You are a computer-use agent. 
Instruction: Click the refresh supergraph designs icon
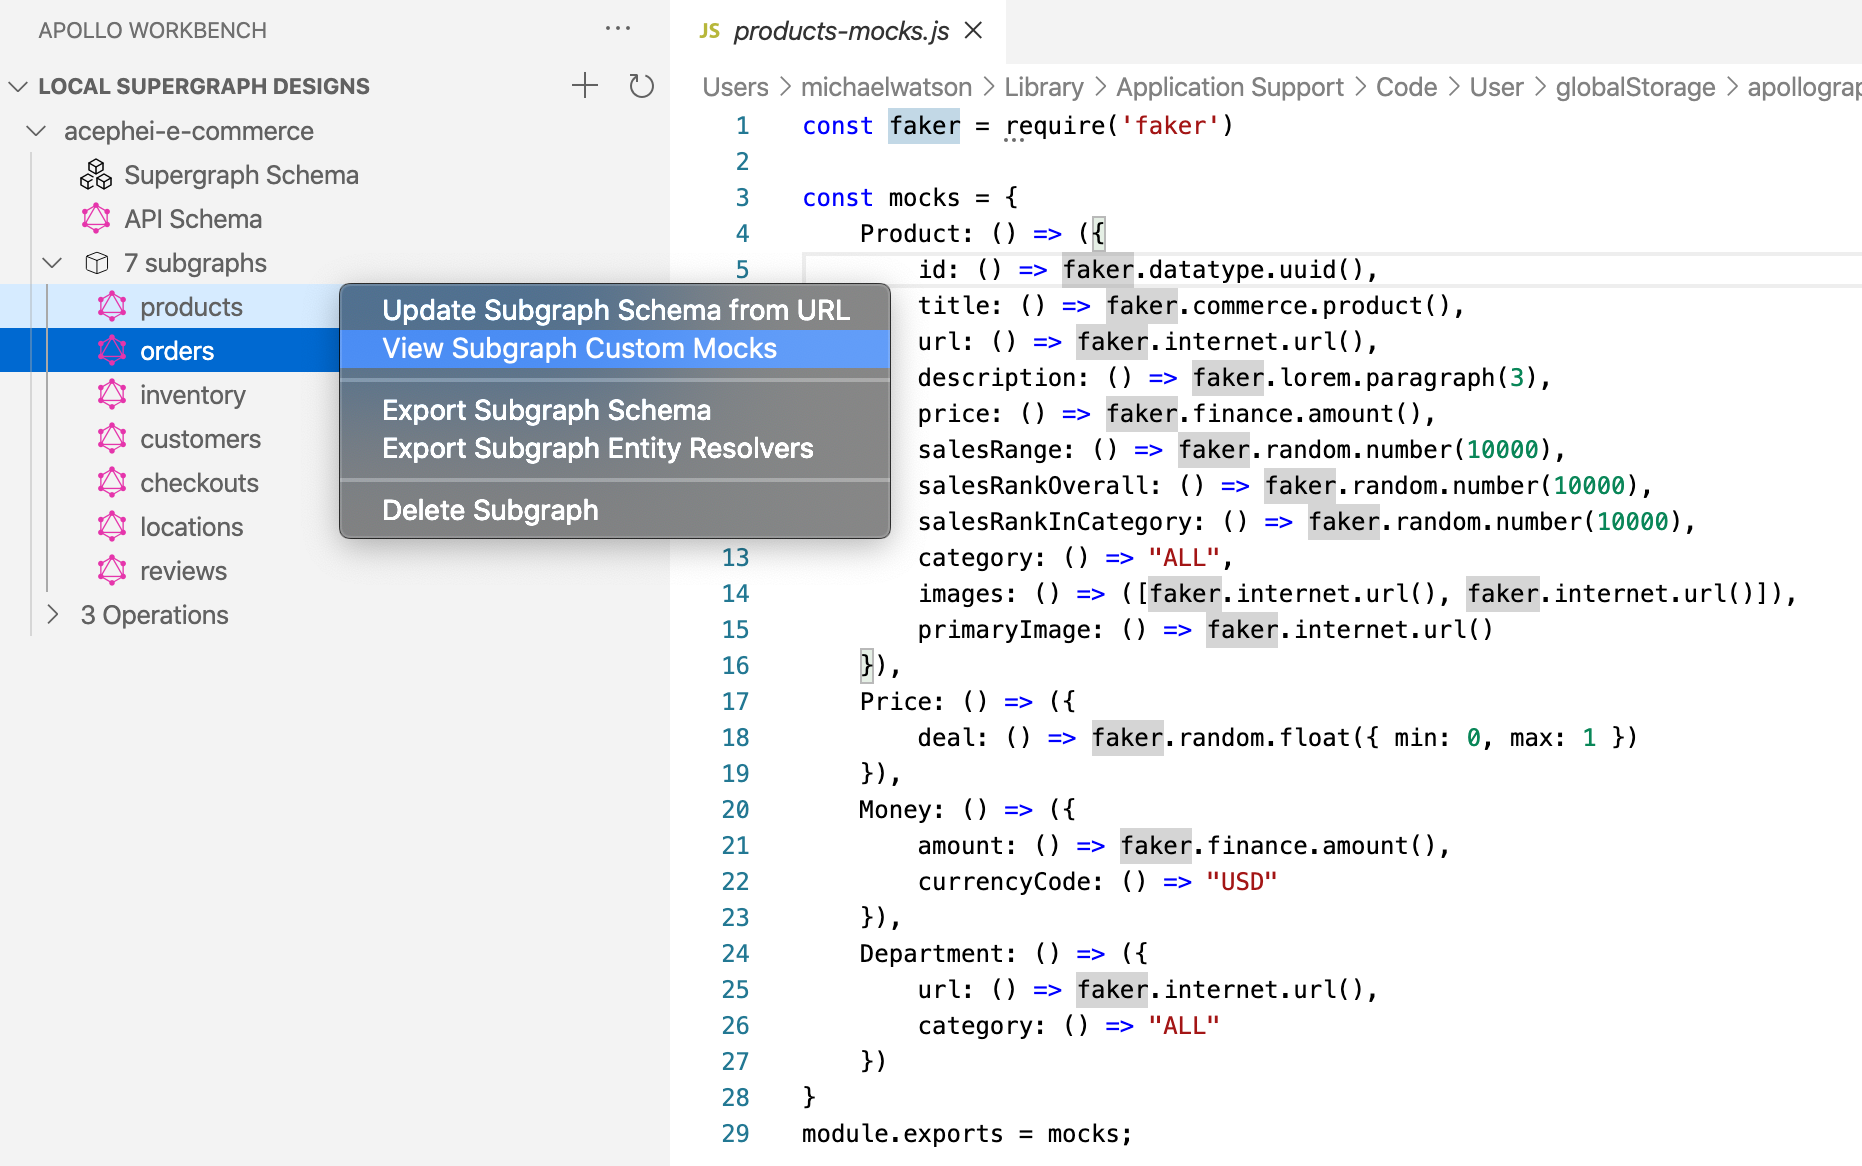coord(641,86)
